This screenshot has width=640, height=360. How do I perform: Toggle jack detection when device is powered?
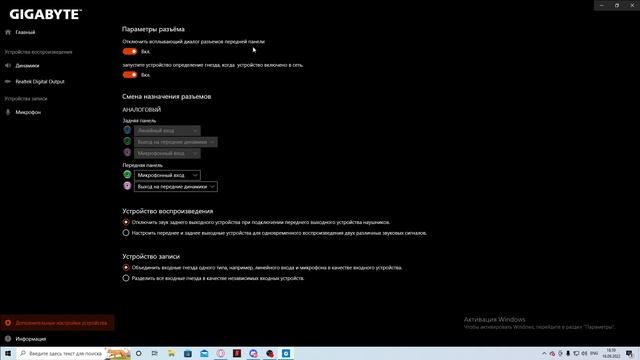130,75
